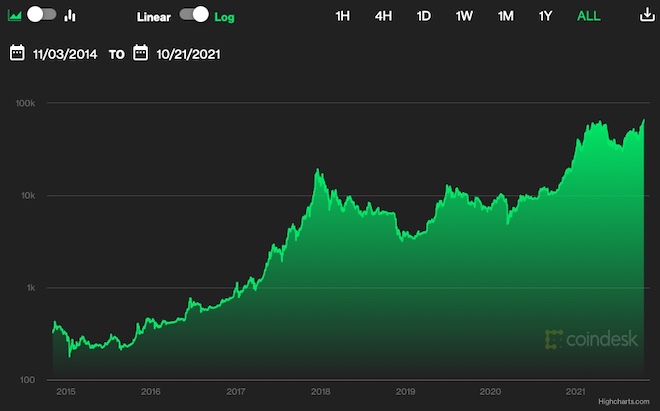Viewport: 660px width, 411px height.
Task: Click the 2021 x-axis label
Action: pos(575,392)
